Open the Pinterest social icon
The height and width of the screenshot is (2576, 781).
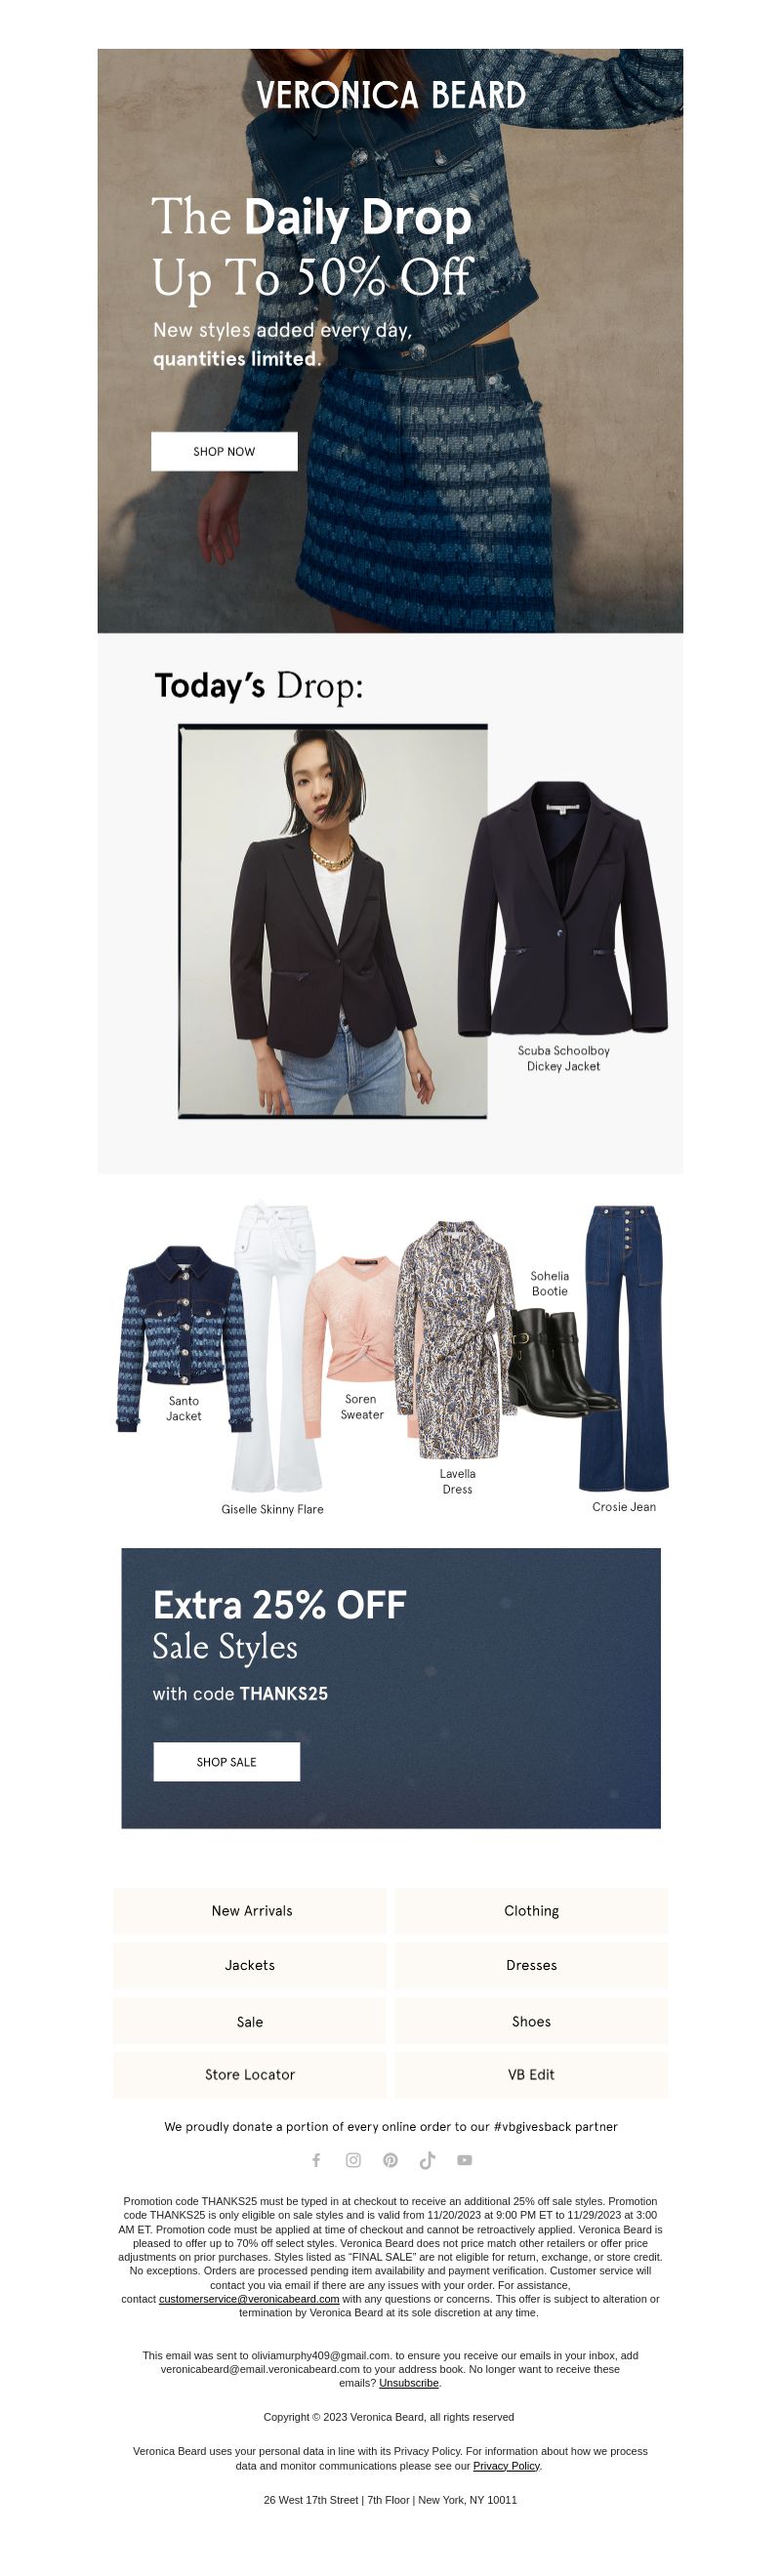(x=390, y=2160)
